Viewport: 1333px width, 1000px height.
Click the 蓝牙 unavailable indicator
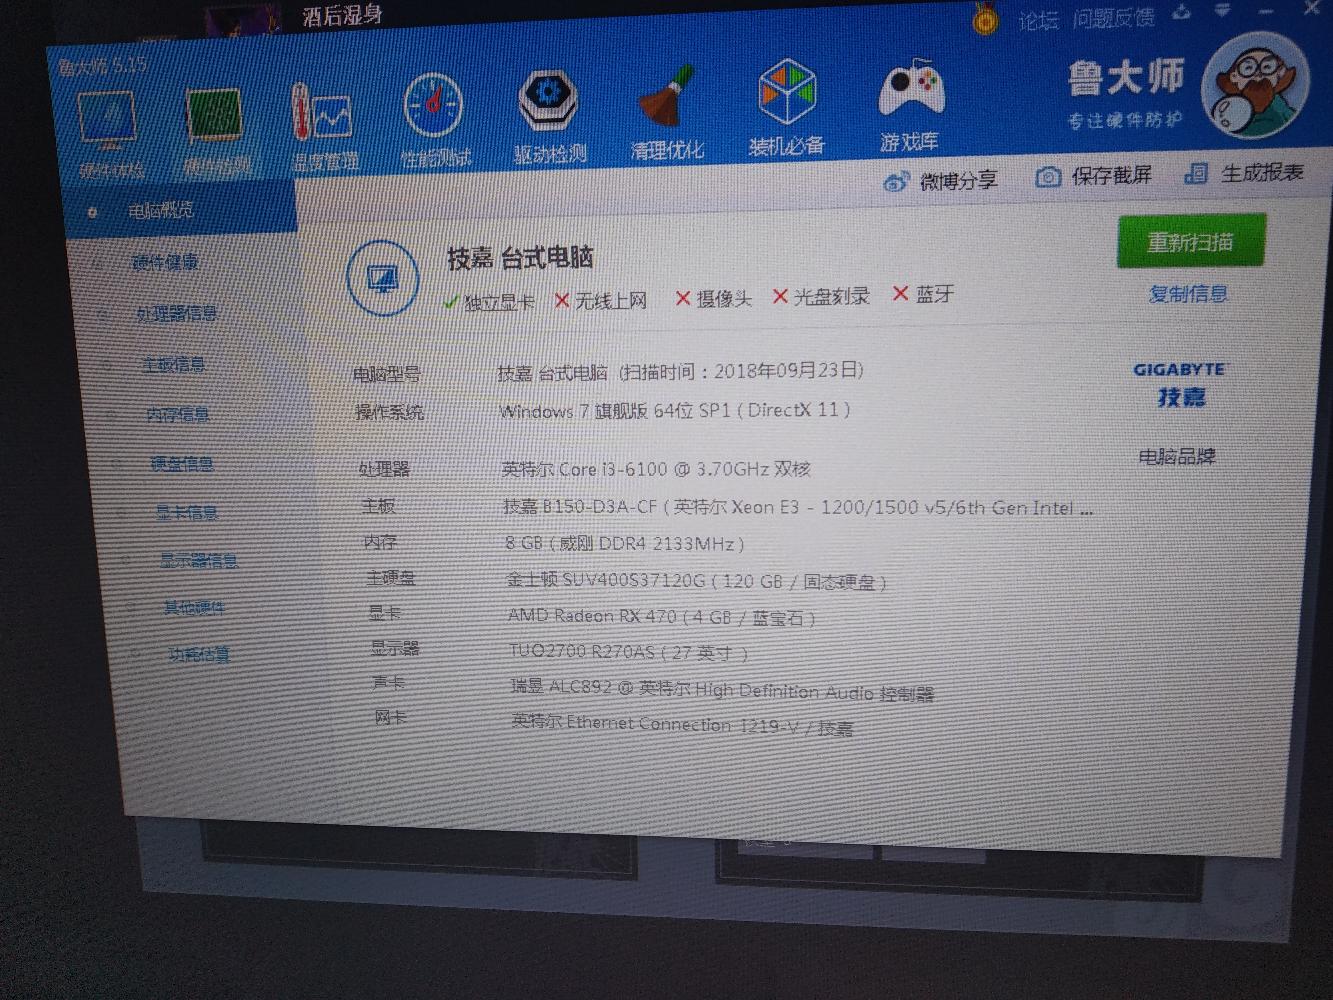923,294
